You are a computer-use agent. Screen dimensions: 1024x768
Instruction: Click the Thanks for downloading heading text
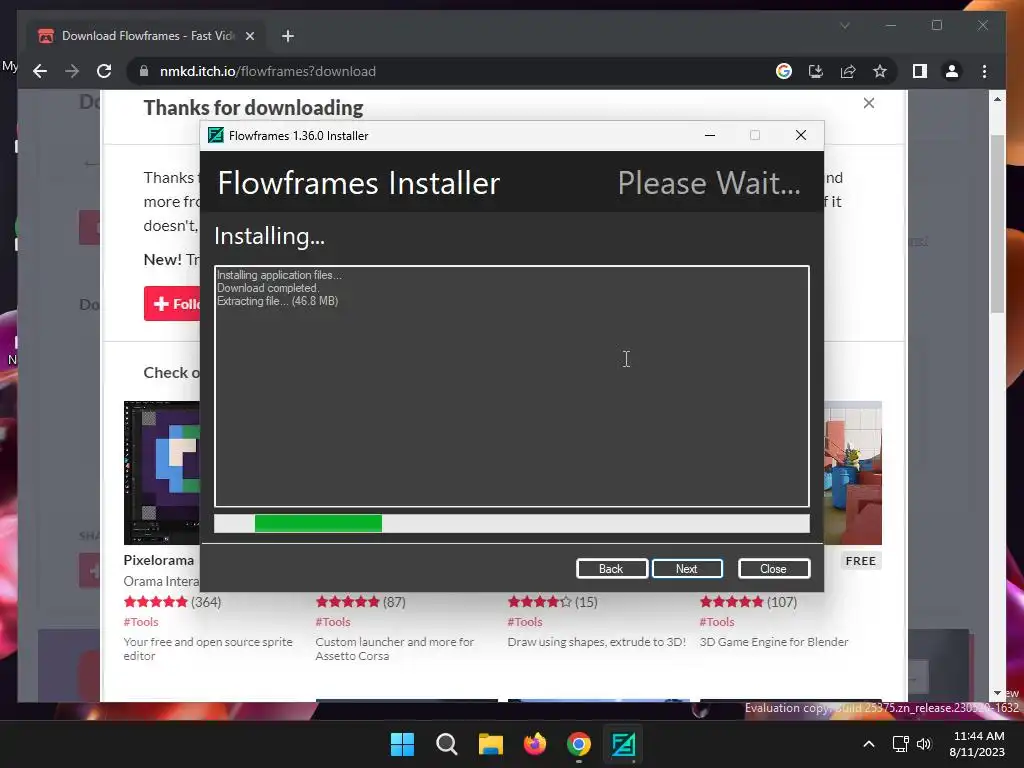253,108
